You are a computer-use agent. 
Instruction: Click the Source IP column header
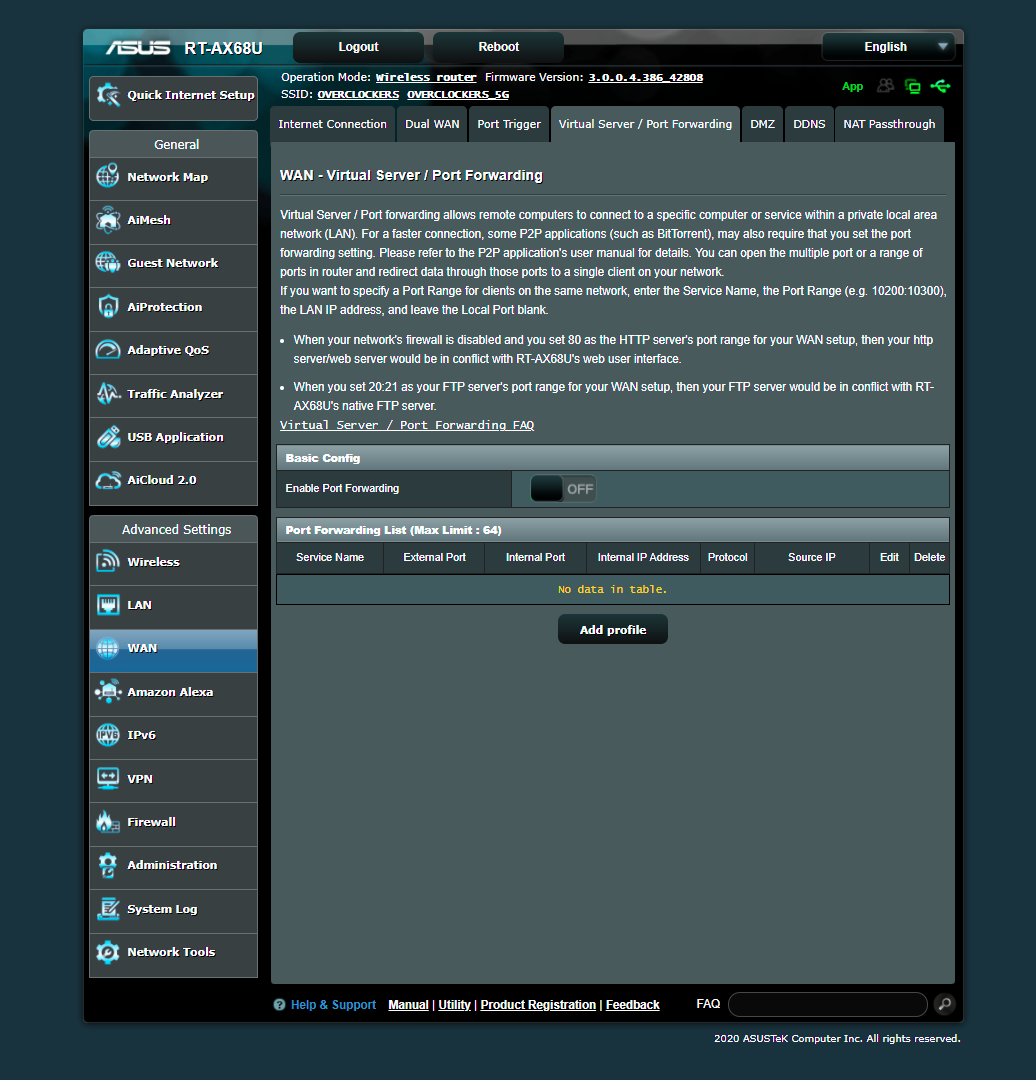point(811,557)
